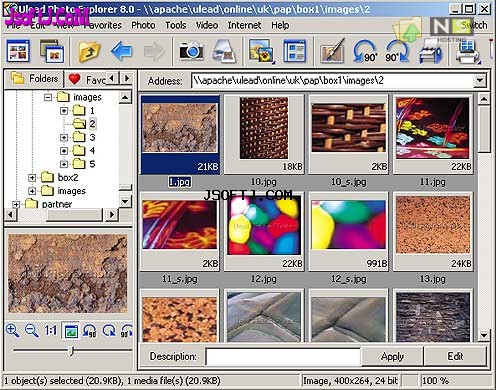Click the edit image paintbrush icon

pyautogui.click(x=332, y=51)
